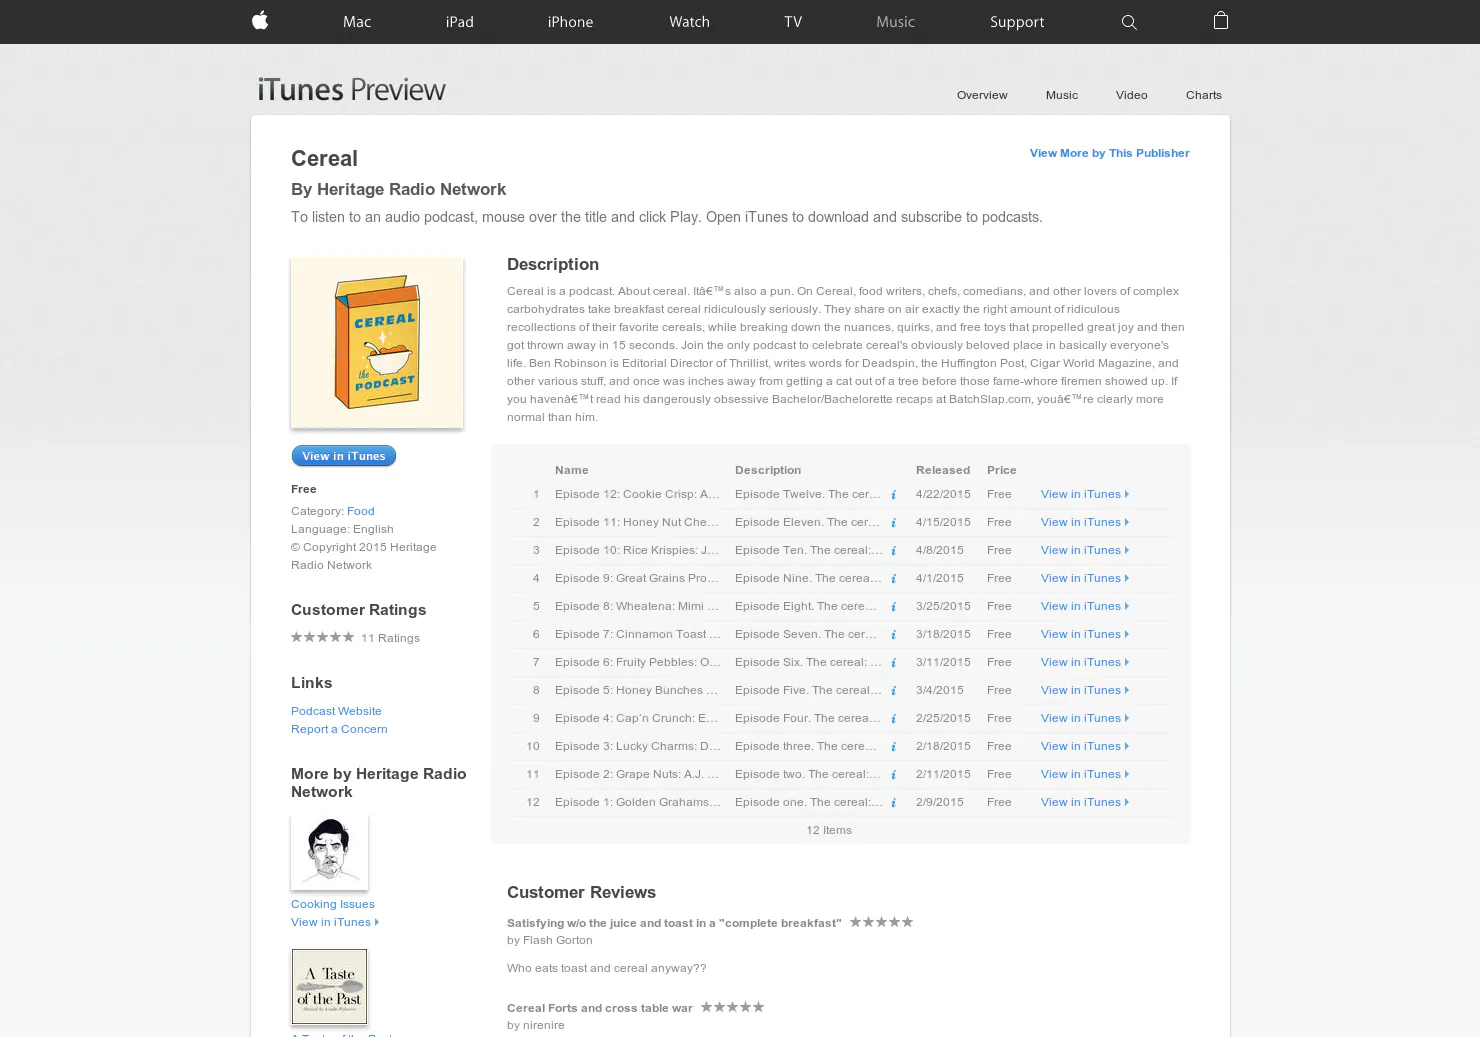The width and height of the screenshot is (1480, 1037).
Task: Click the 3/25/2015 release date cell
Action: pyautogui.click(x=943, y=606)
